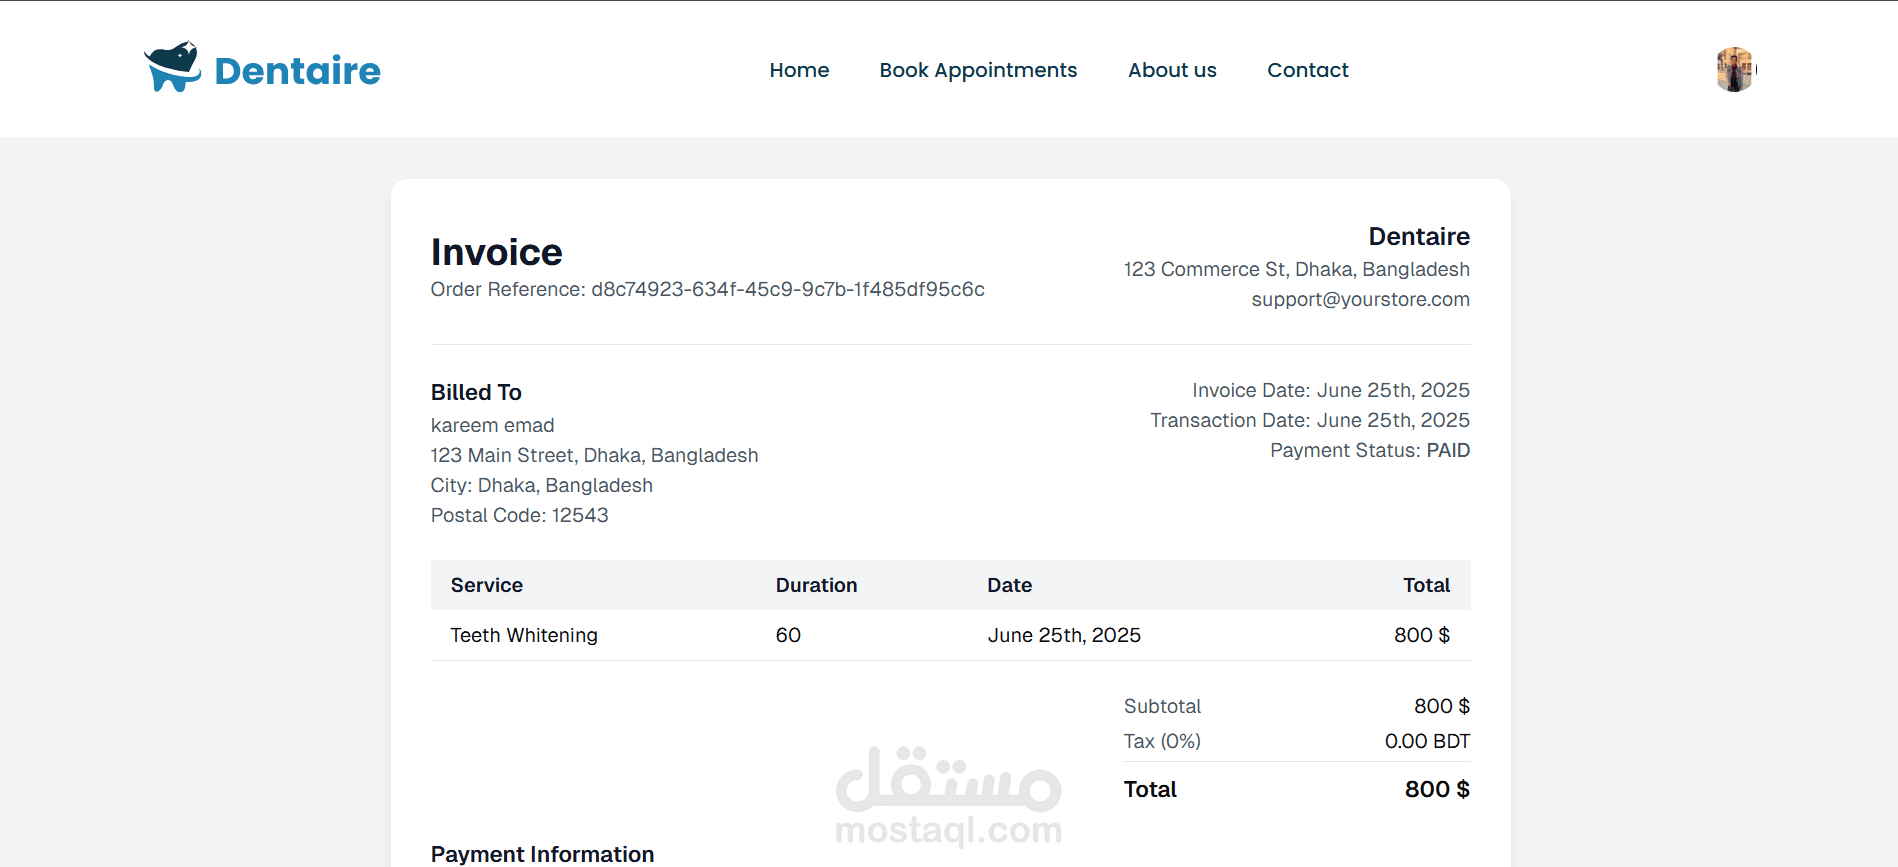Viewport: 1898px width, 867px height.
Task: Open the user profile avatar
Action: (1735, 70)
